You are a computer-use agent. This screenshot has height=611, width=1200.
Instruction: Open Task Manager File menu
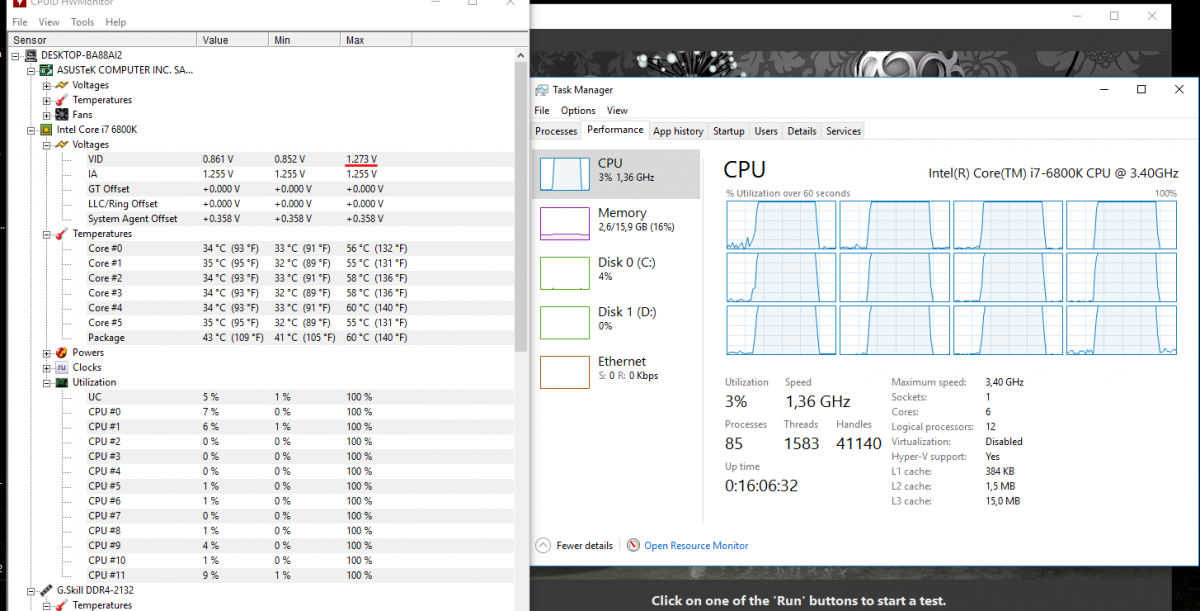tap(542, 111)
